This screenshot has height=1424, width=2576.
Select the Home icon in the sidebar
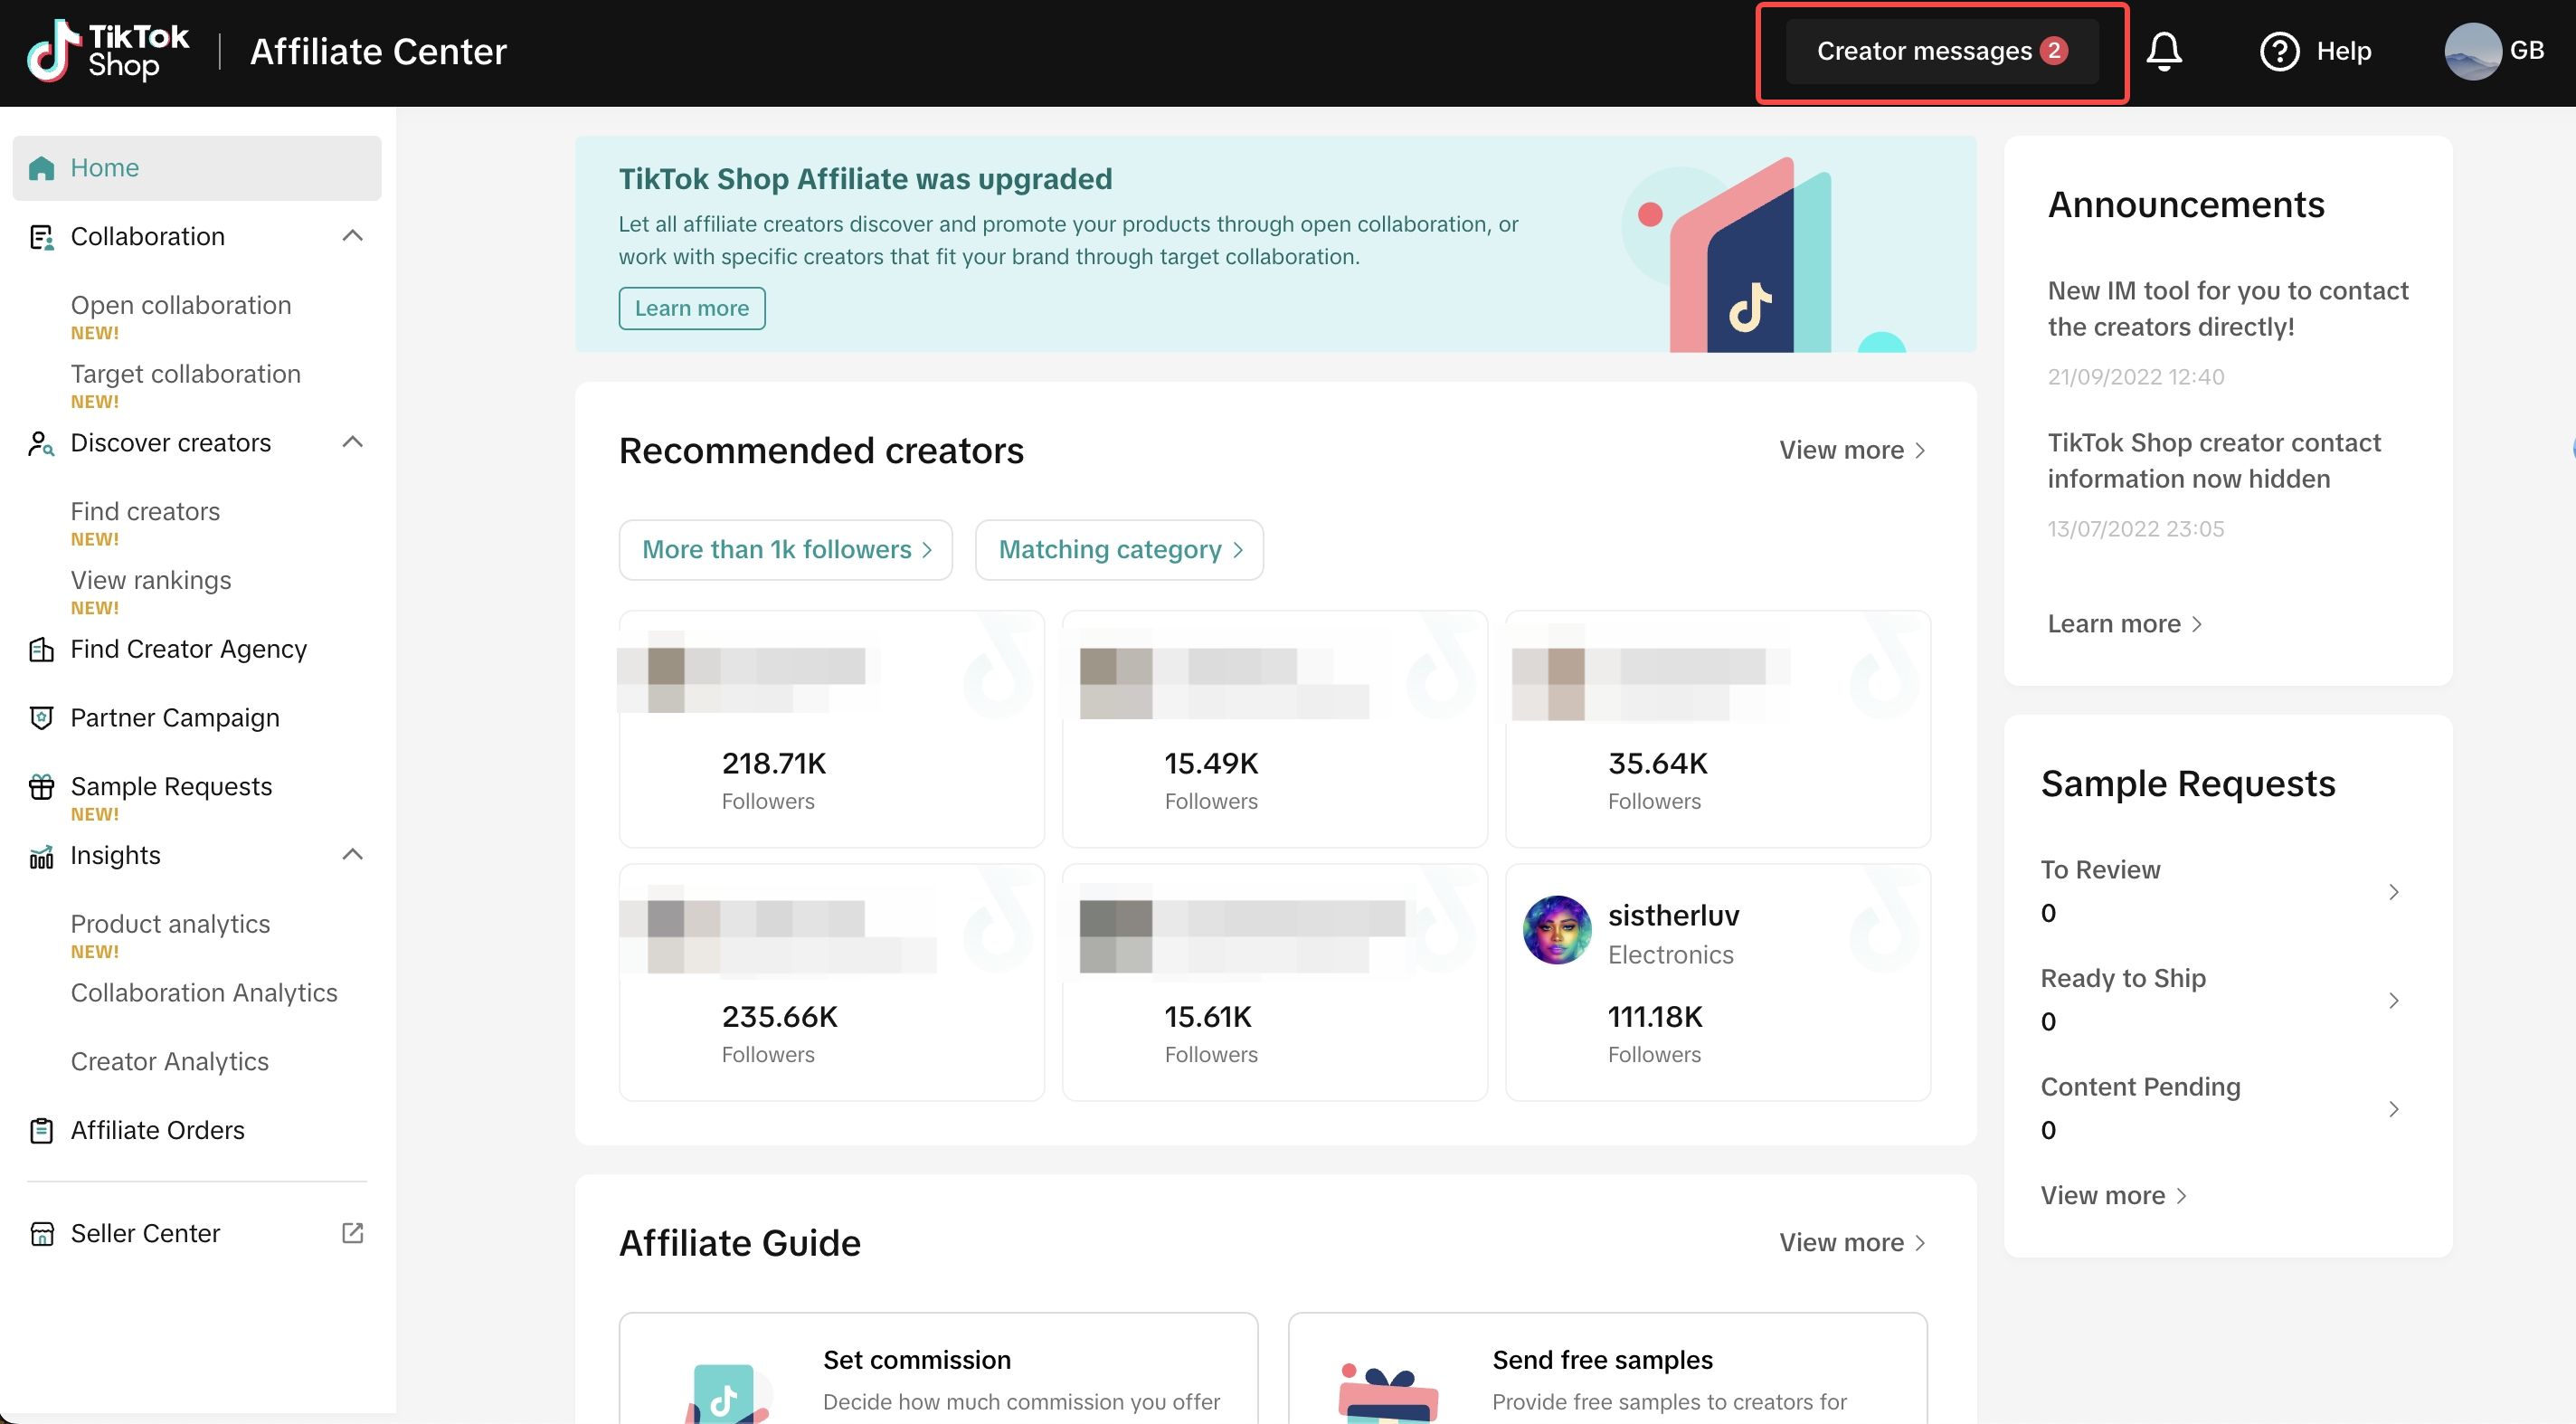42,167
